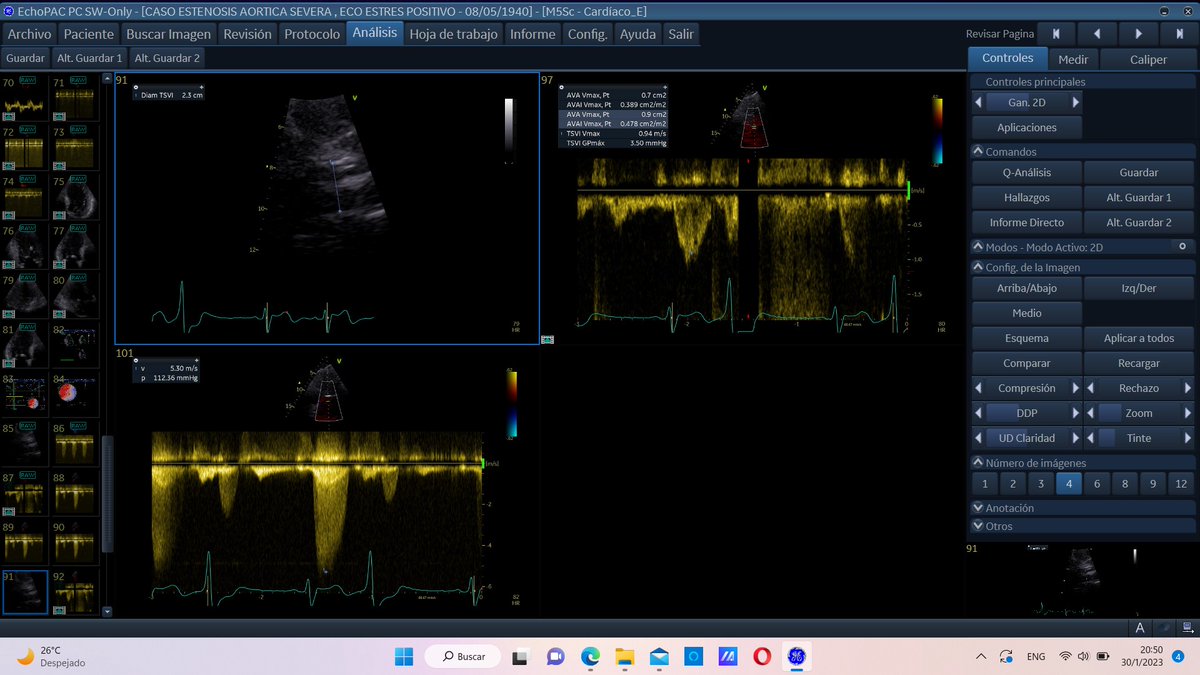
Task: Open Wi-Fi network tray icon
Action: [x=1066, y=656]
